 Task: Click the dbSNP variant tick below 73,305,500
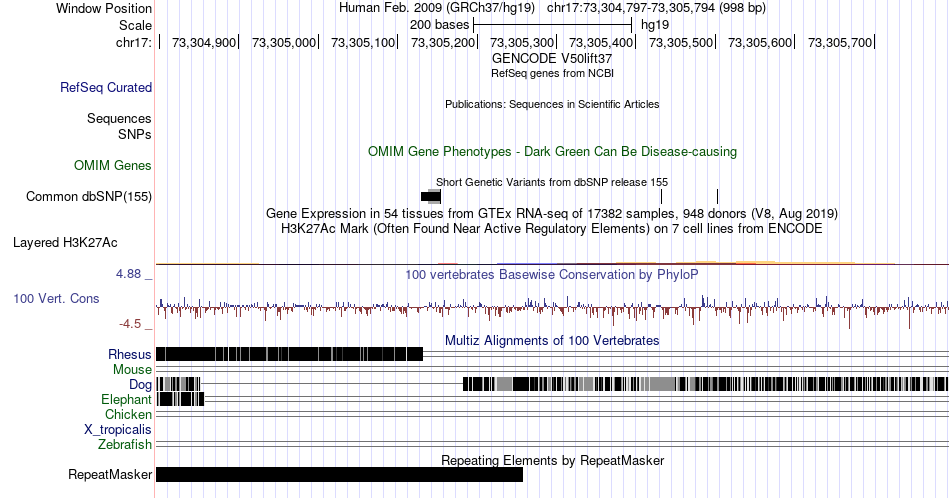(717, 196)
